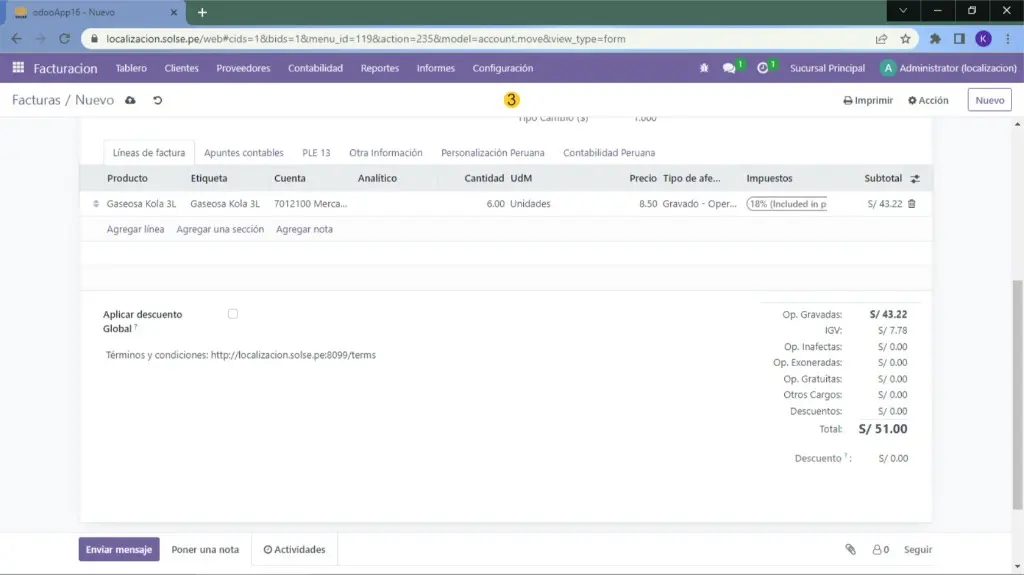The image size is (1024, 575).
Task: Switch to the Apuntes contables tab
Action: pos(243,153)
